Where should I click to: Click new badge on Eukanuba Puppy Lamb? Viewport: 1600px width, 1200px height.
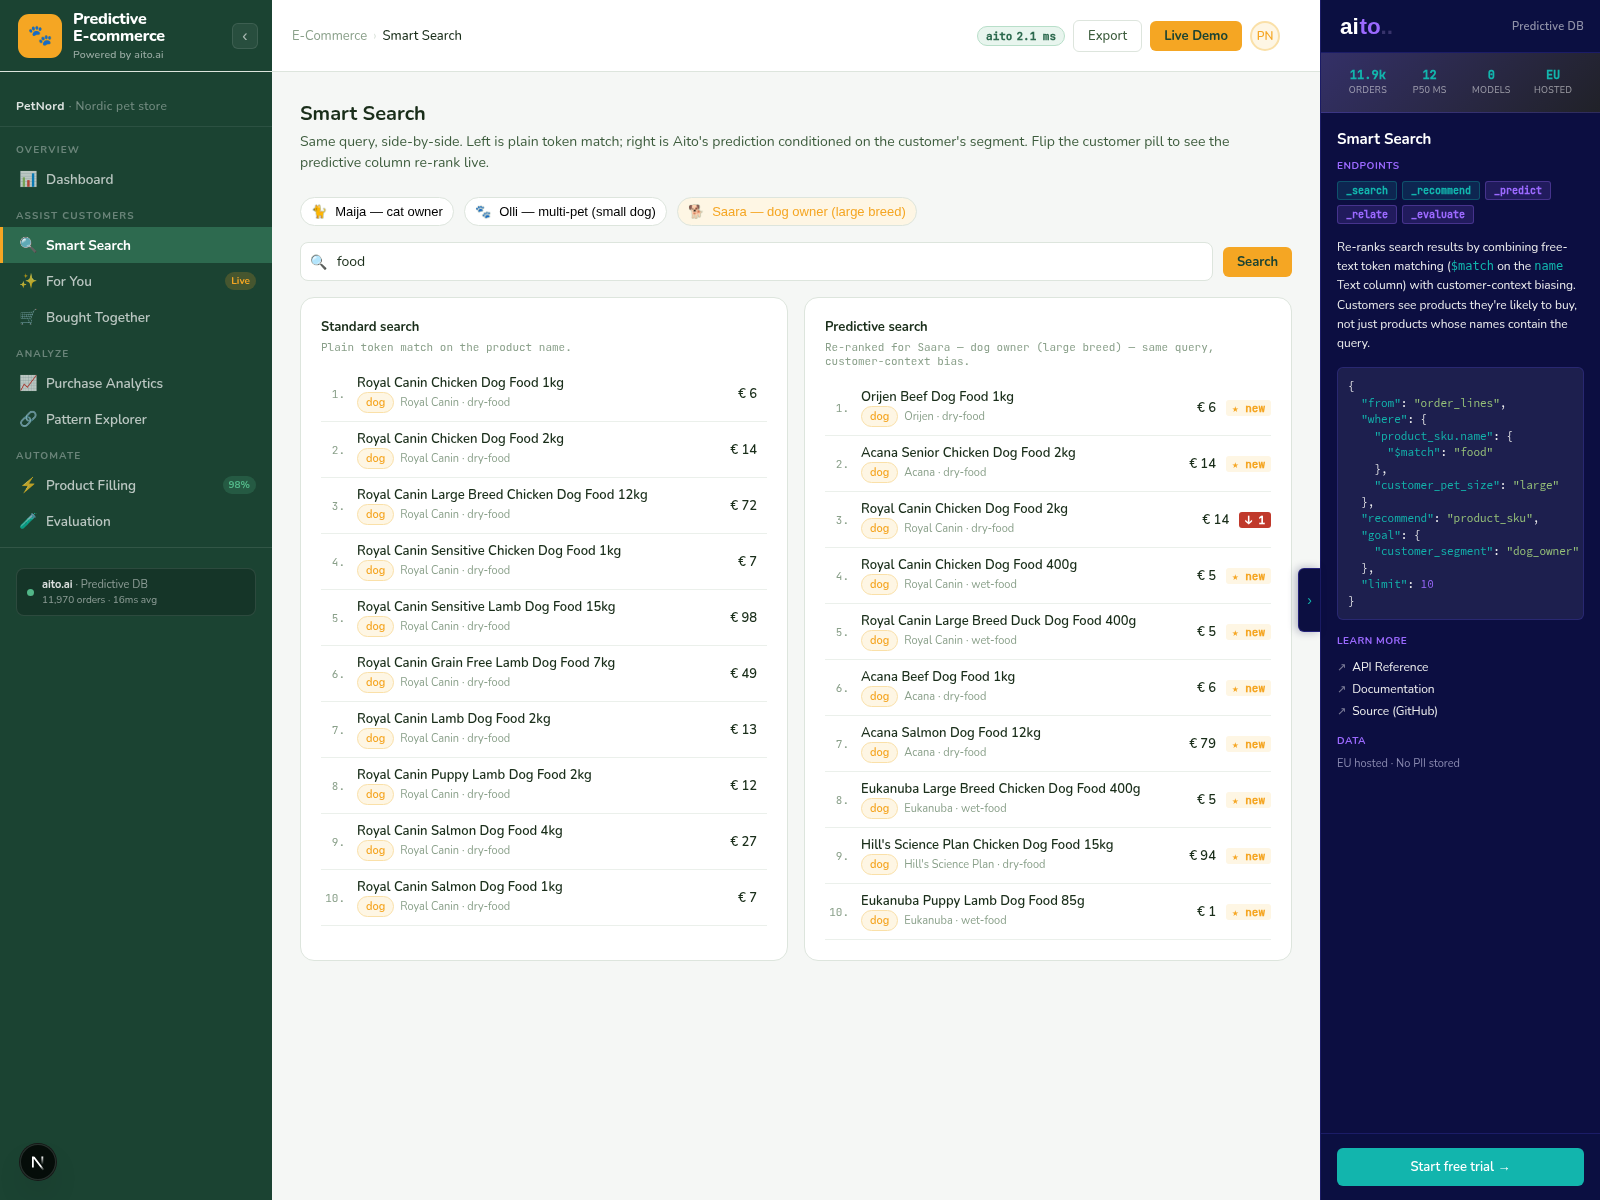pos(1249,912)
